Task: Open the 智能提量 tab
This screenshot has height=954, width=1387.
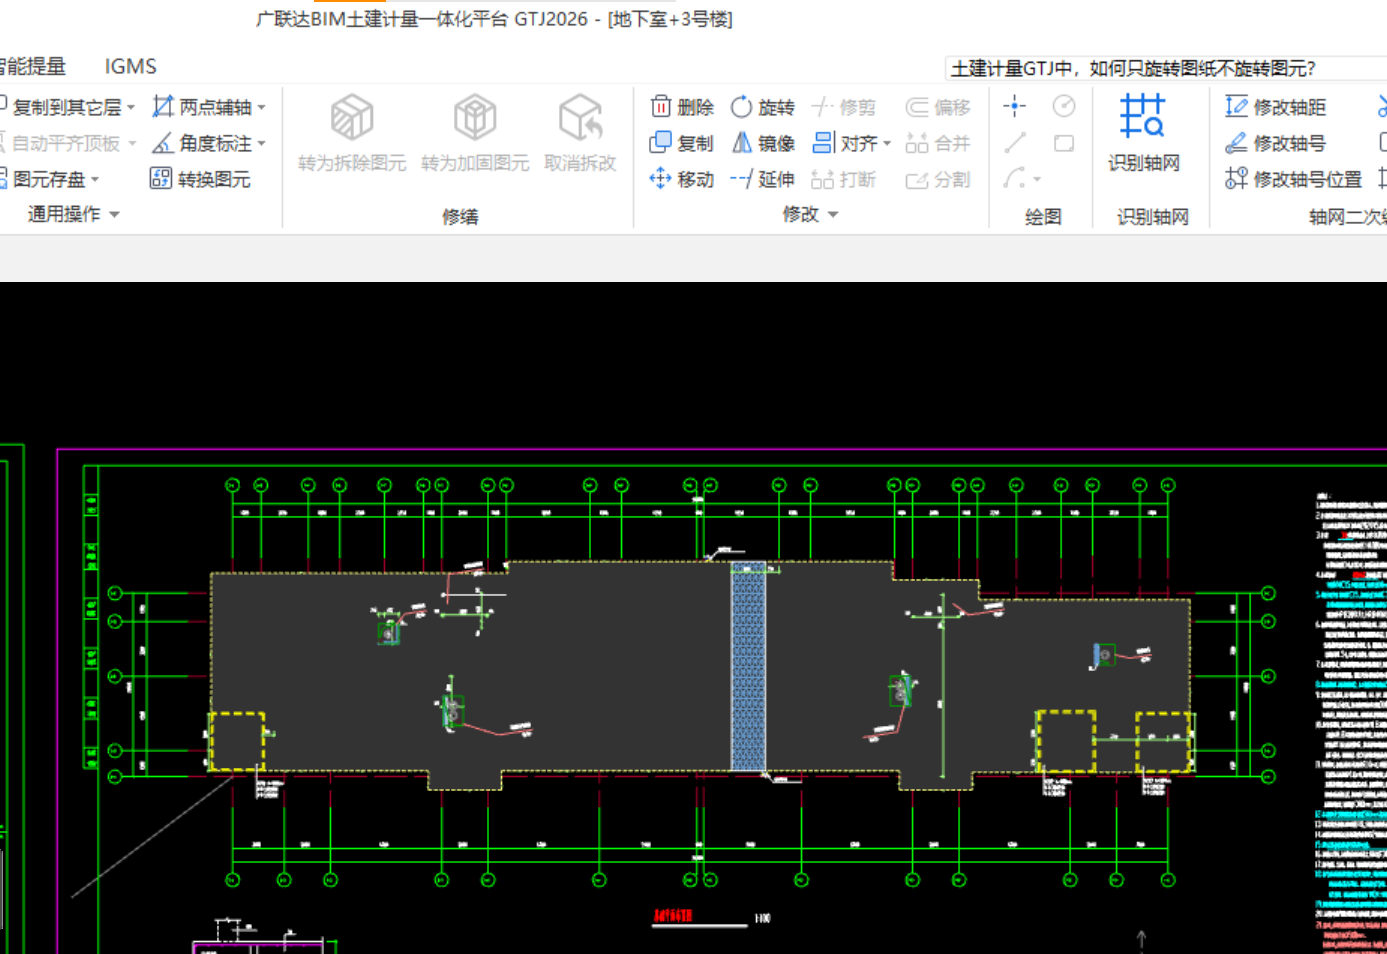Action: 32,66
